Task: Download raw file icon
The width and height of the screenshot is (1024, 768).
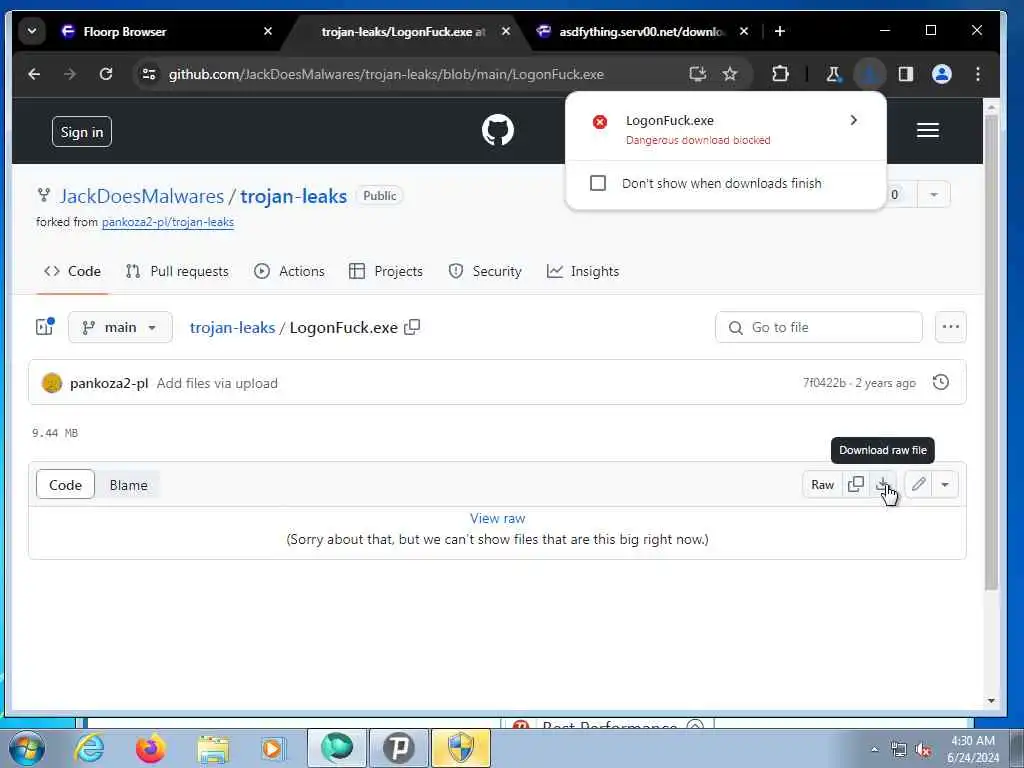Action: point(882,485)
